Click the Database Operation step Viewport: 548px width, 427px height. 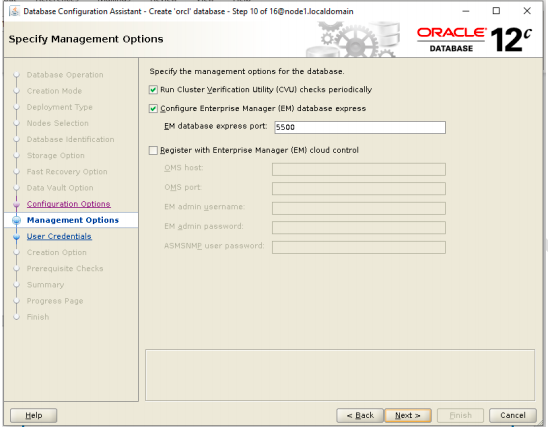pyautogui.click(x=65, y=75)
